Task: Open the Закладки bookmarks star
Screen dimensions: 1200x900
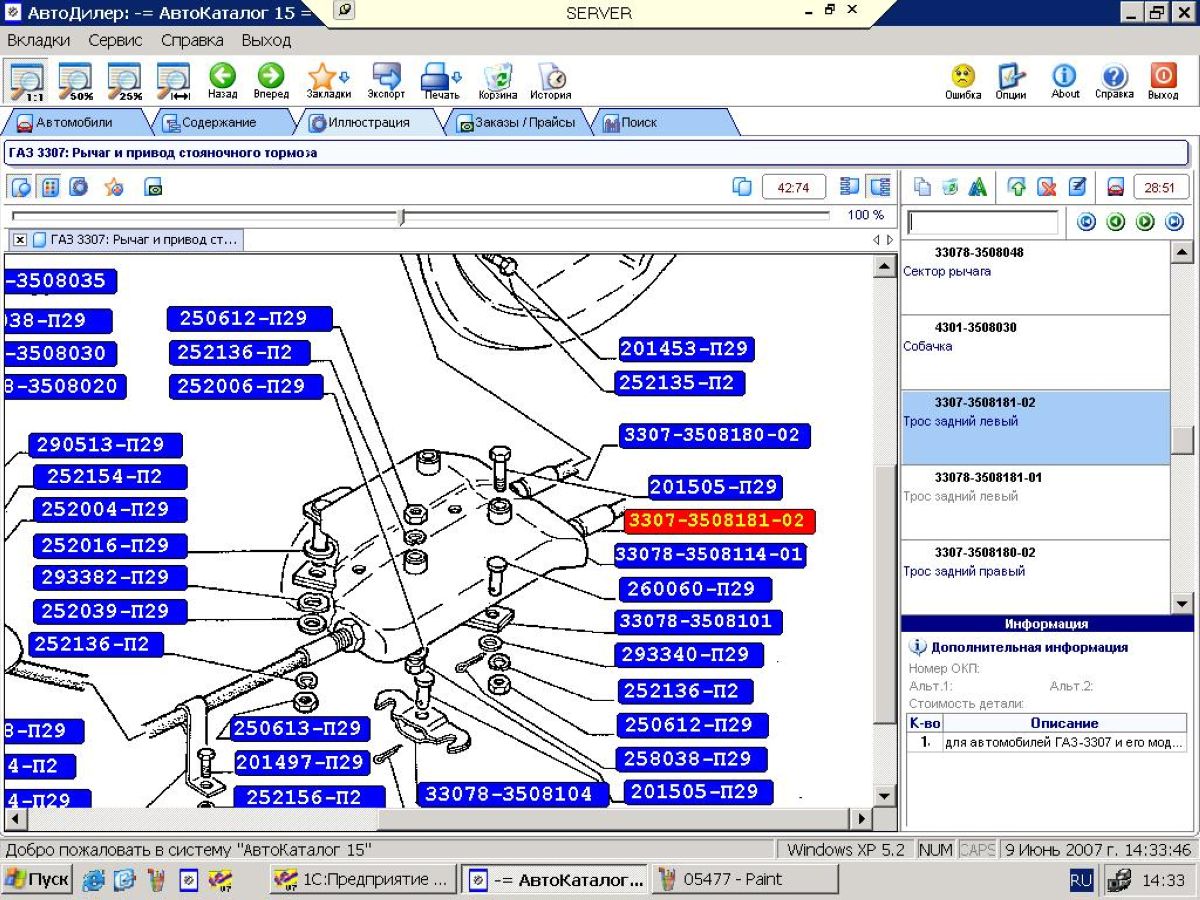Action: pos(328,81)
